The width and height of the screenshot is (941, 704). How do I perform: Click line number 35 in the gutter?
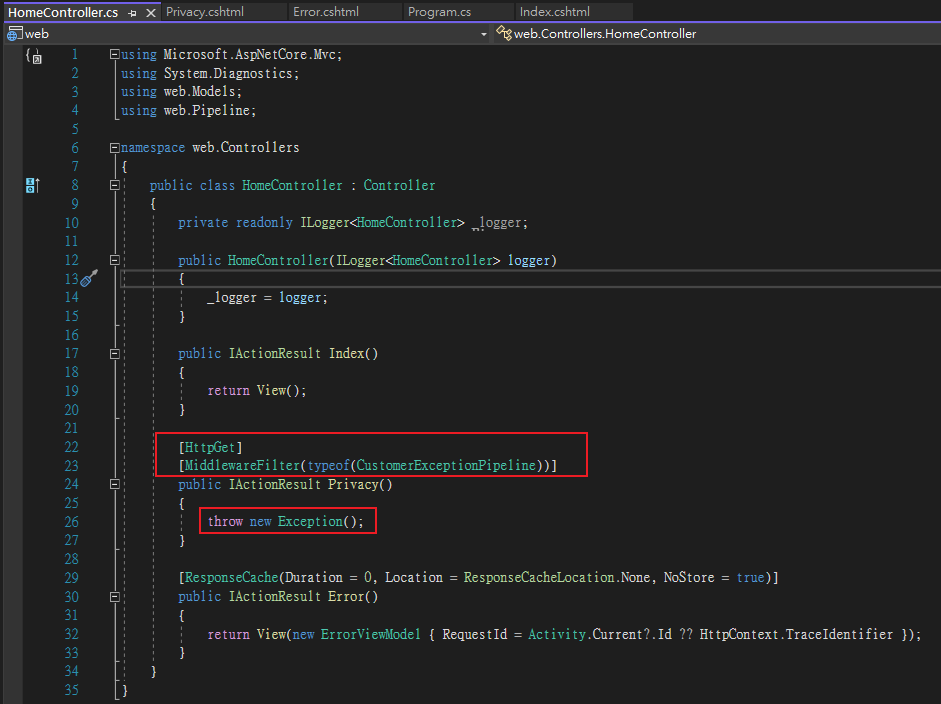(71, 690)
